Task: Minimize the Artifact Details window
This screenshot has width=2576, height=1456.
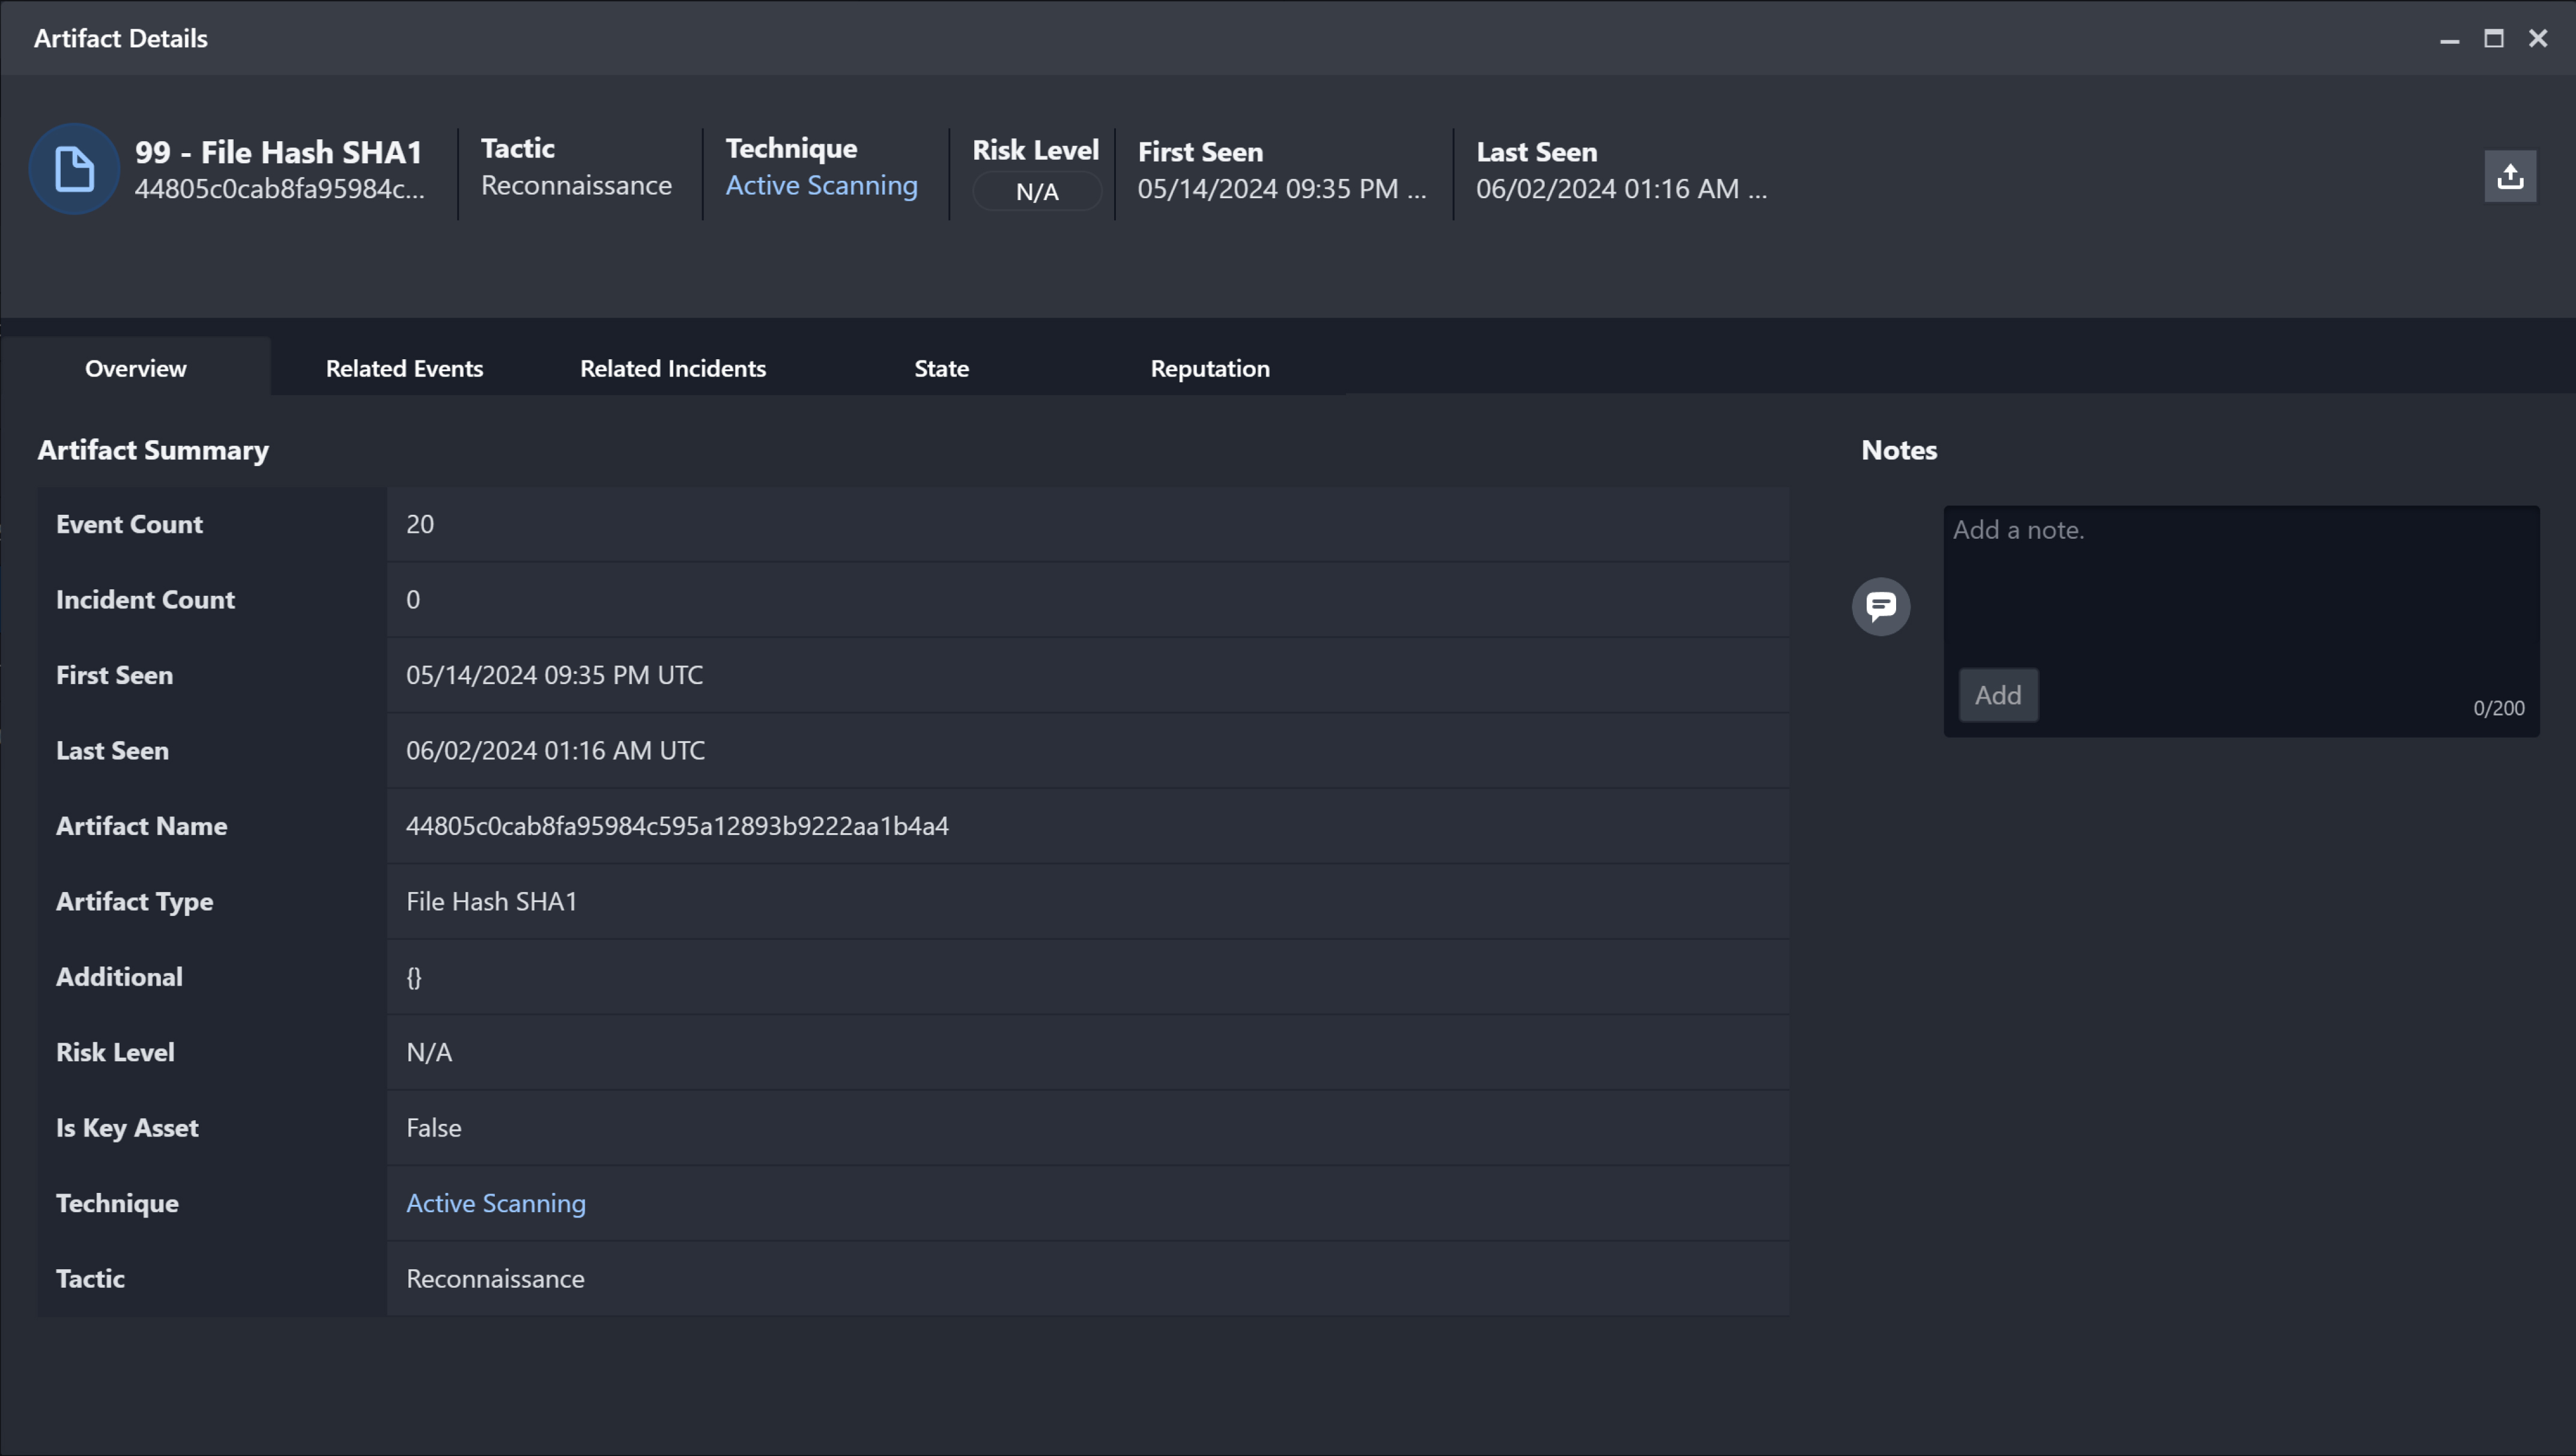Action: pos(2449,39)
